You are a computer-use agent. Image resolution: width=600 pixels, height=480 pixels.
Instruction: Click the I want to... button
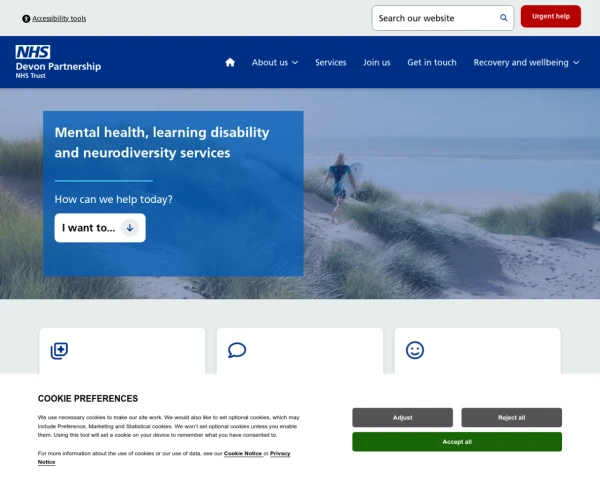[x=100, y=228]
